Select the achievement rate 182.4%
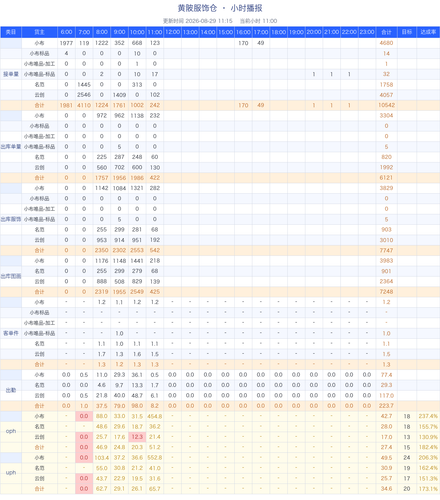The width and height of the screenshot is (440, 500). pyautogui.click(x=428, y=447)
